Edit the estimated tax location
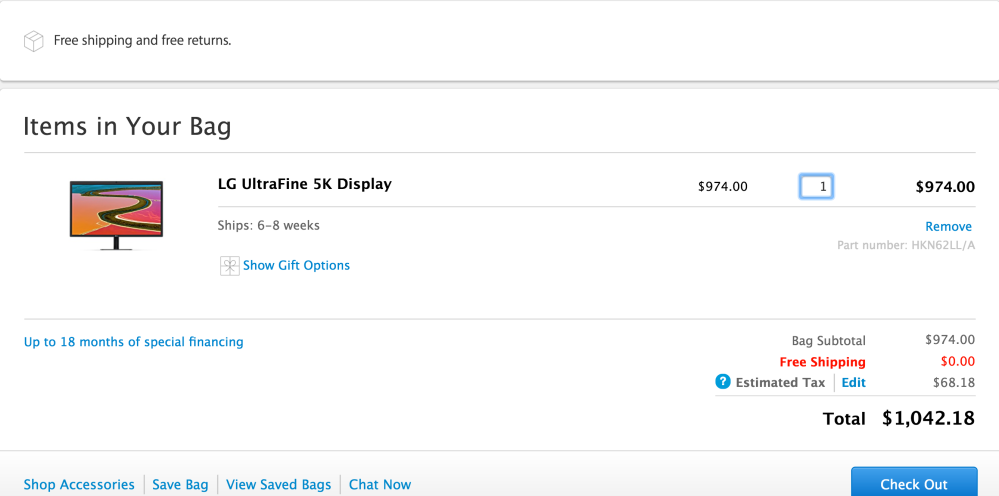Image resolution: width=999 pixels, height=496 pixels. pos(853,383)
